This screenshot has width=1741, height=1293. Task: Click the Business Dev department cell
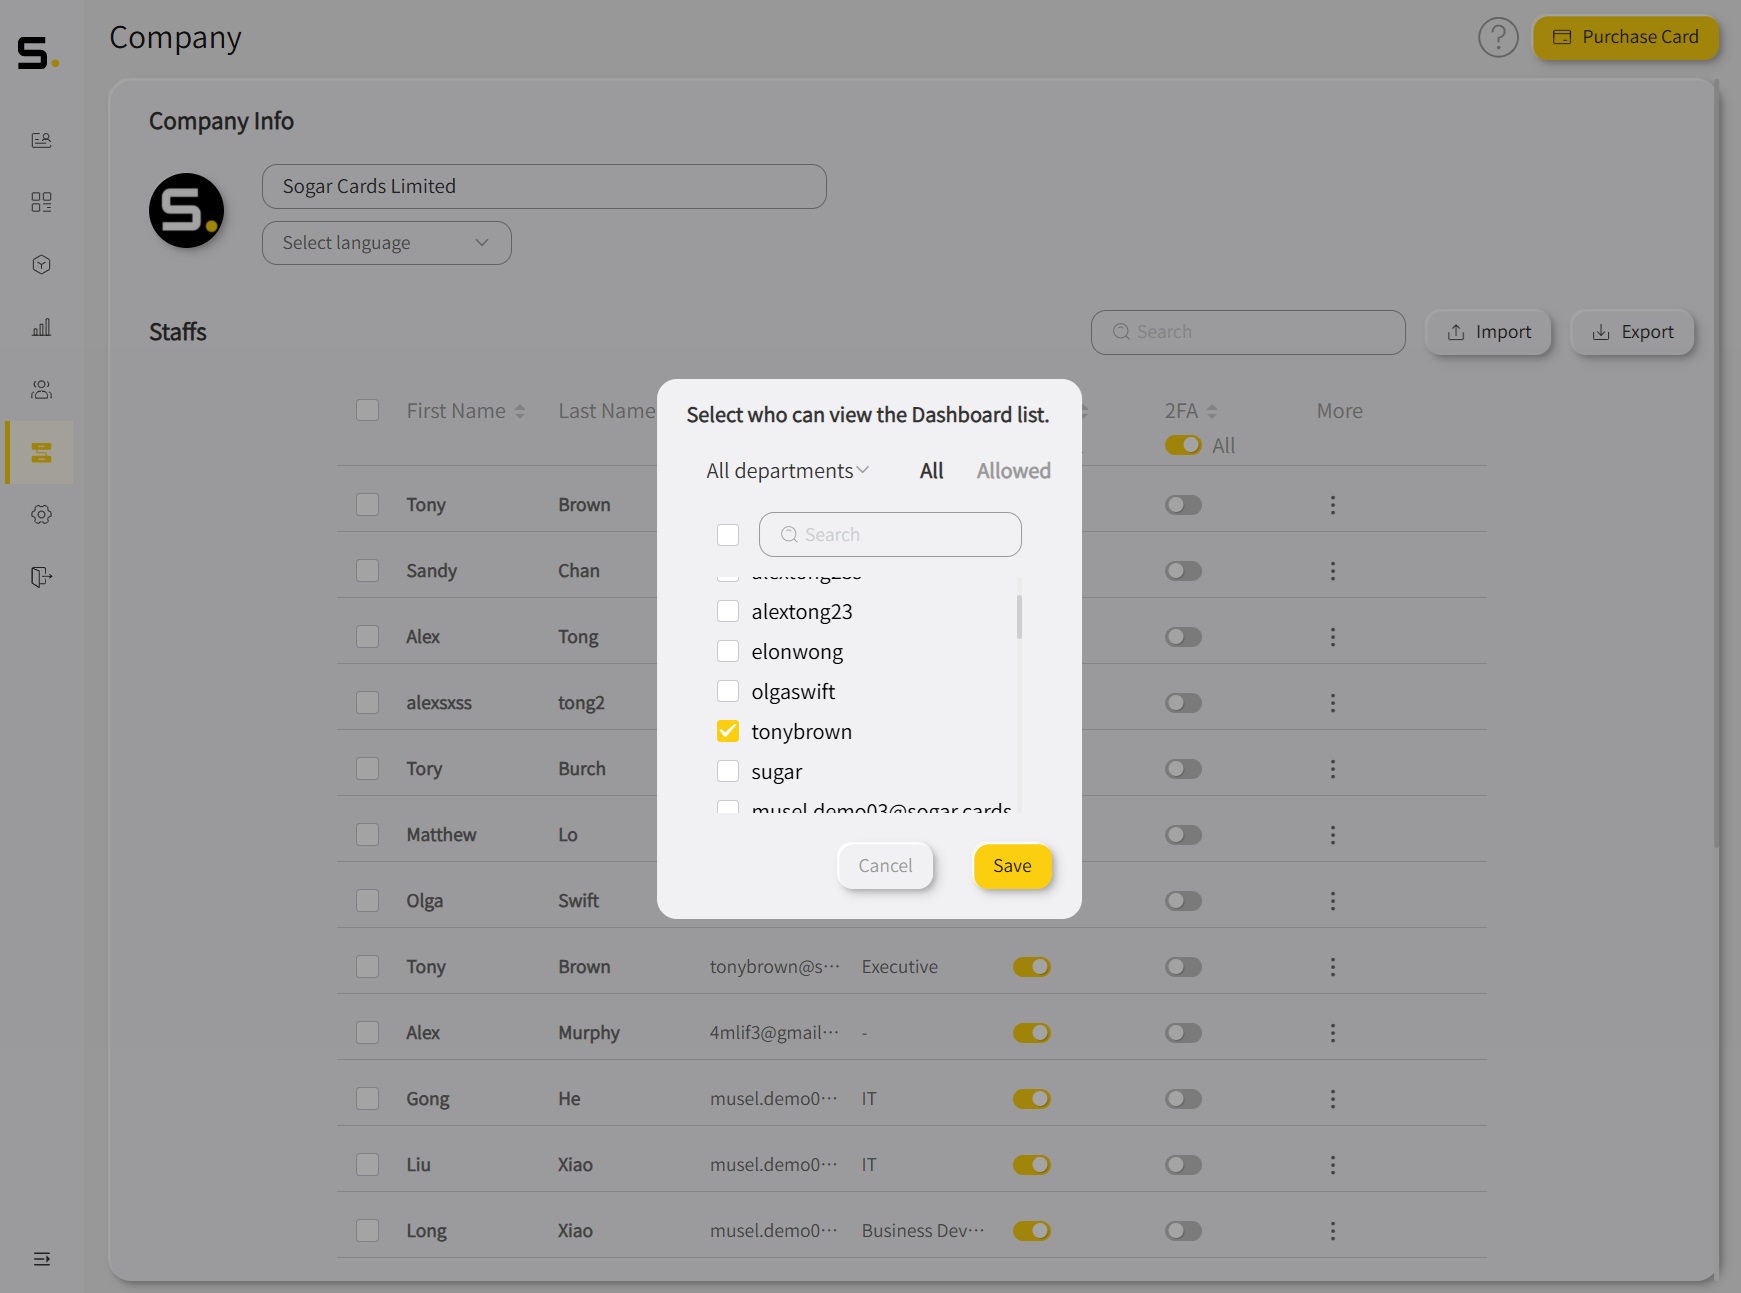point(923,1231)
